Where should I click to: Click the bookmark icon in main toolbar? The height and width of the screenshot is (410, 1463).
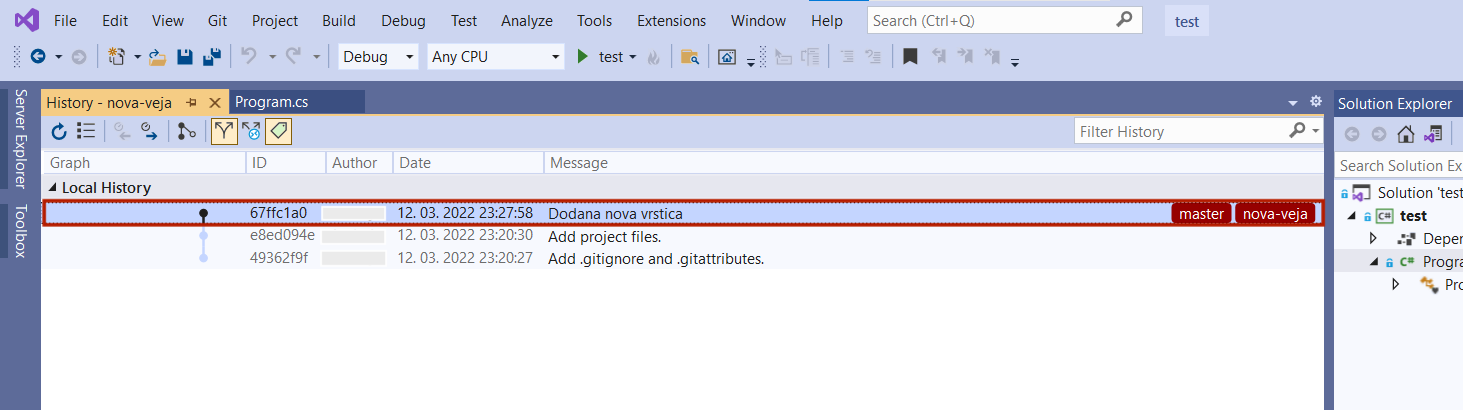point(909,57)
